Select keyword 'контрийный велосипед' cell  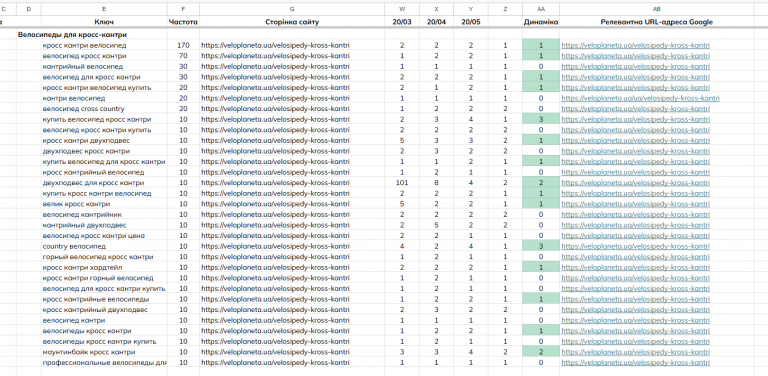104,67
